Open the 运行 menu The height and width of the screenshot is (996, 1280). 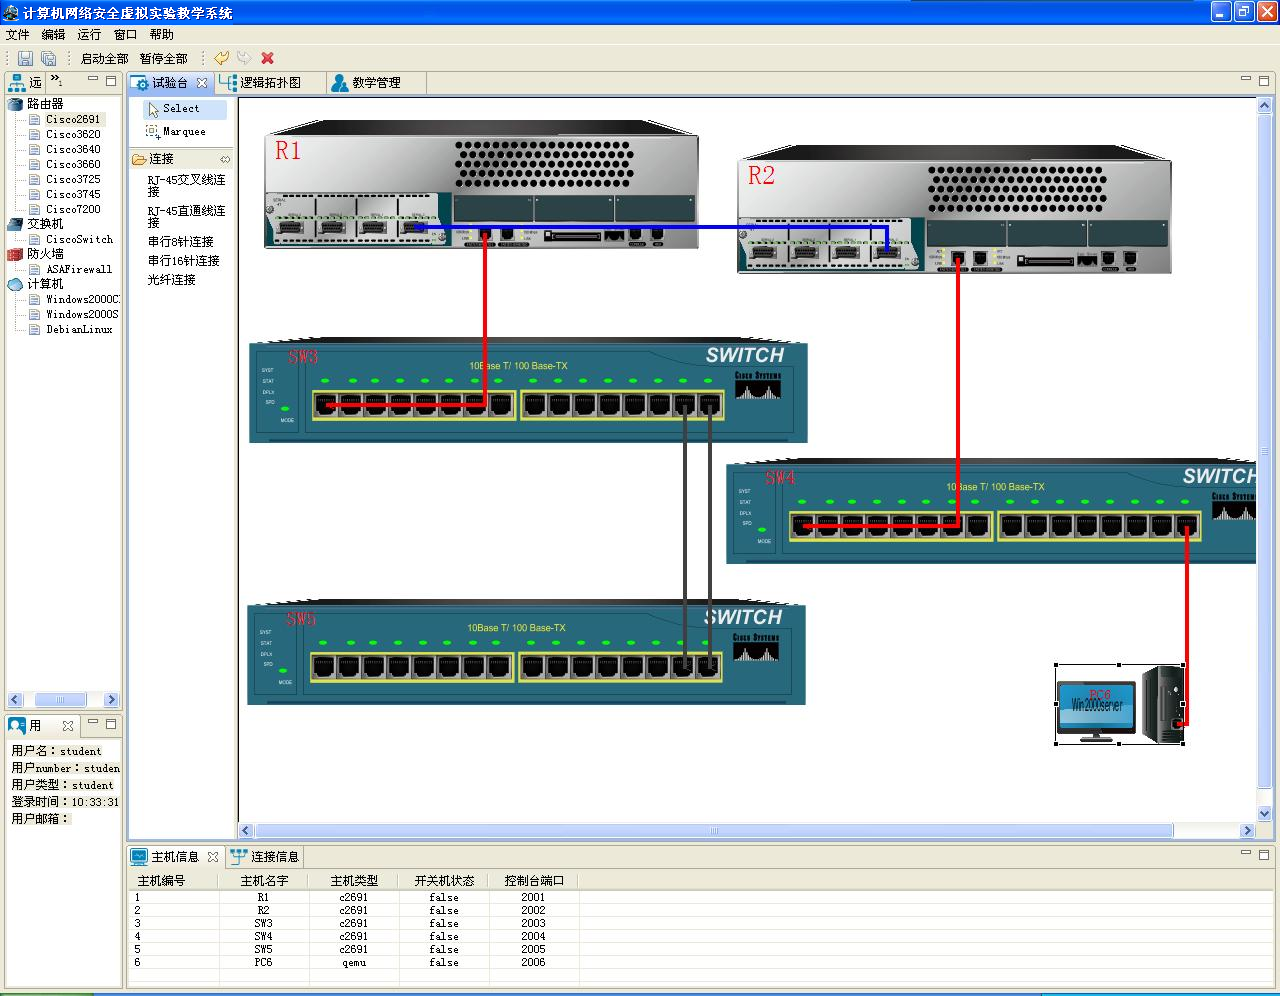click(89, 34)
